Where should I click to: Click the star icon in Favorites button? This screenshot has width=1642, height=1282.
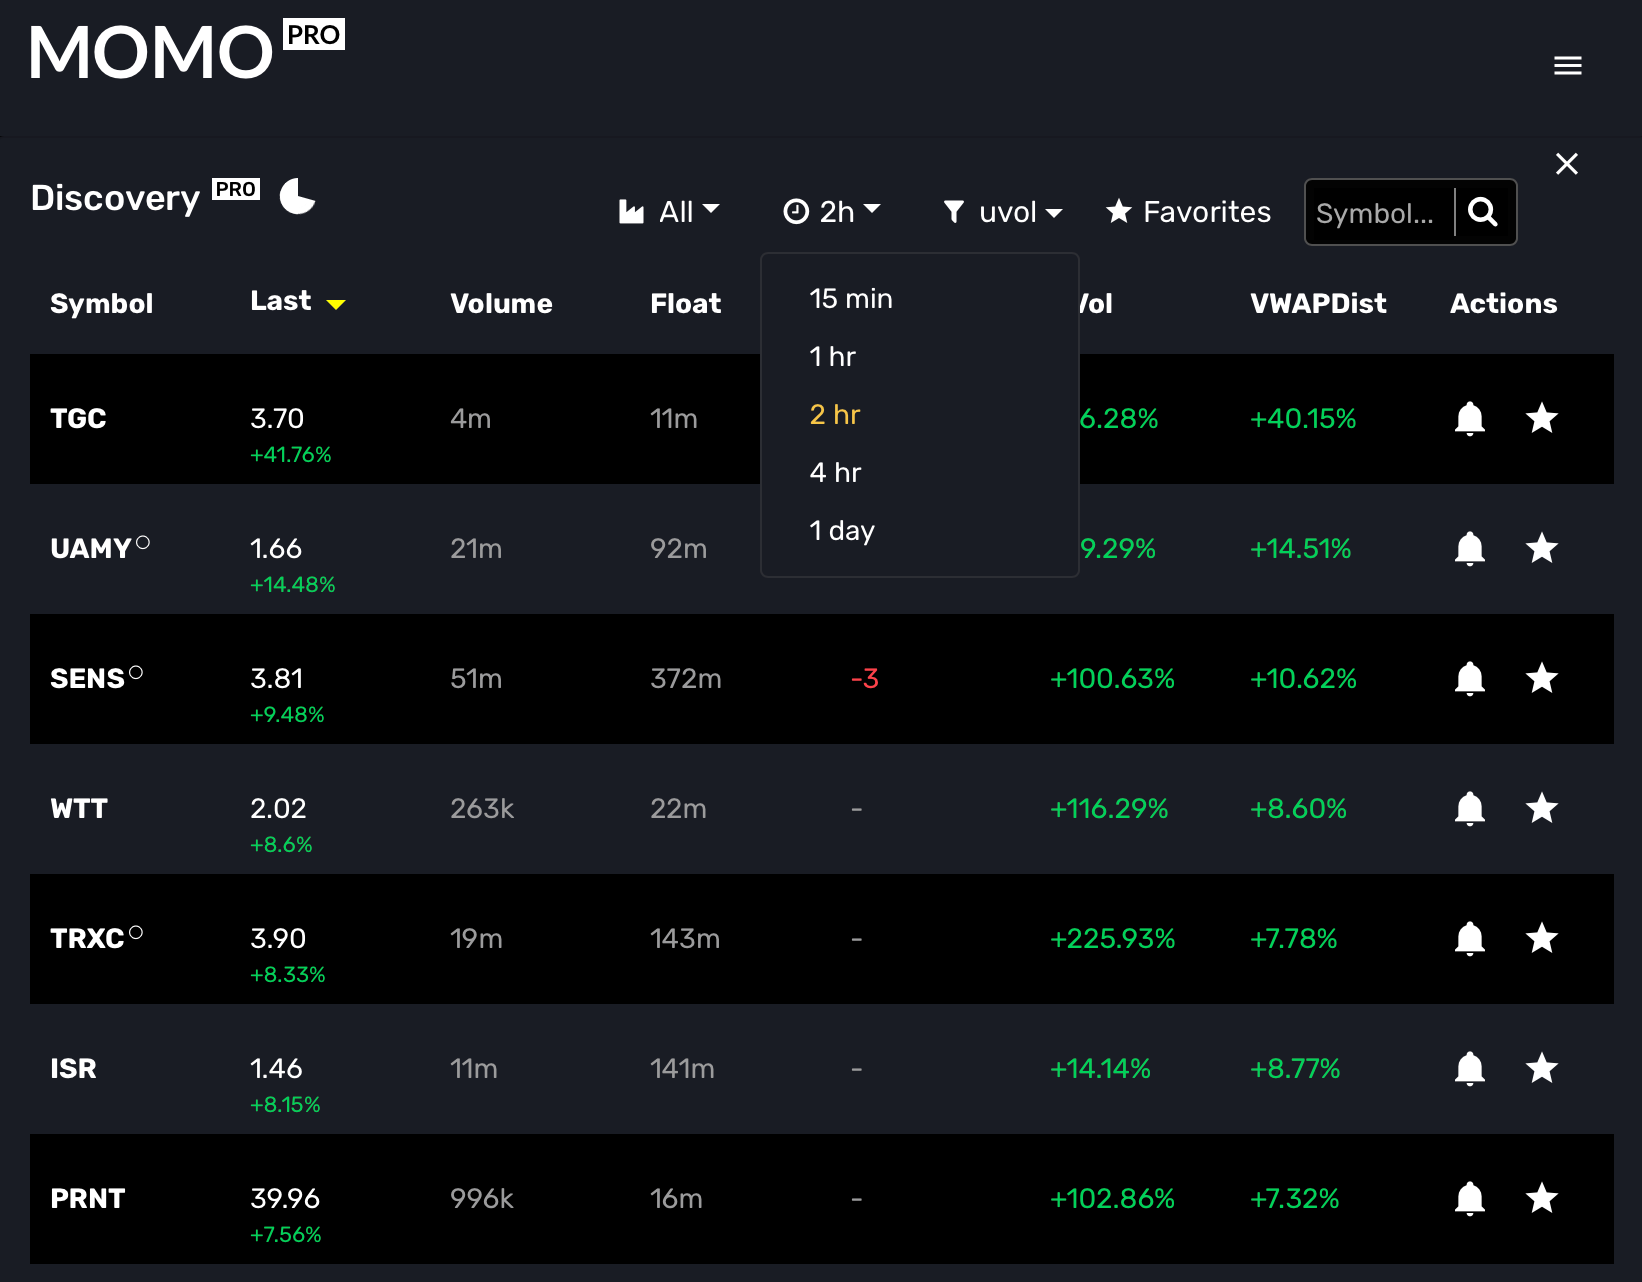pyautogui.click(x=1119, y=211)
